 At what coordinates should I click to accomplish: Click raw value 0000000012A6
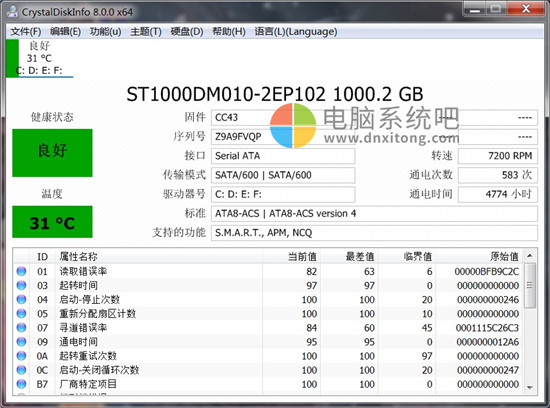click(488, 342)
